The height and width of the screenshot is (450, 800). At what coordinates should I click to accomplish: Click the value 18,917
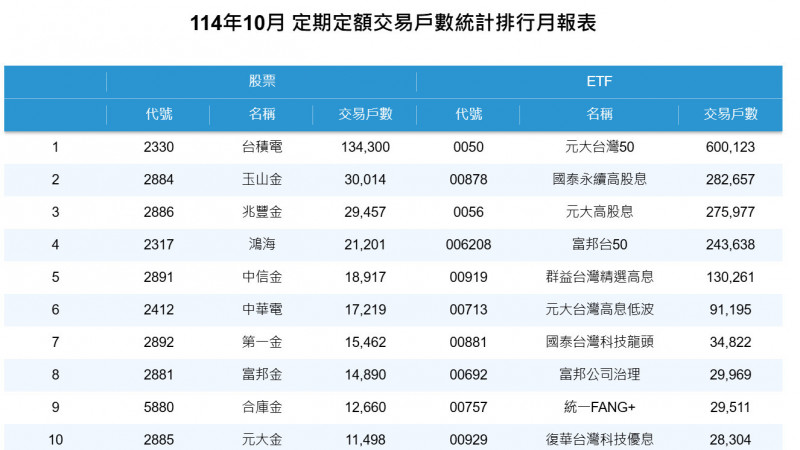click(x=365, y=278)
